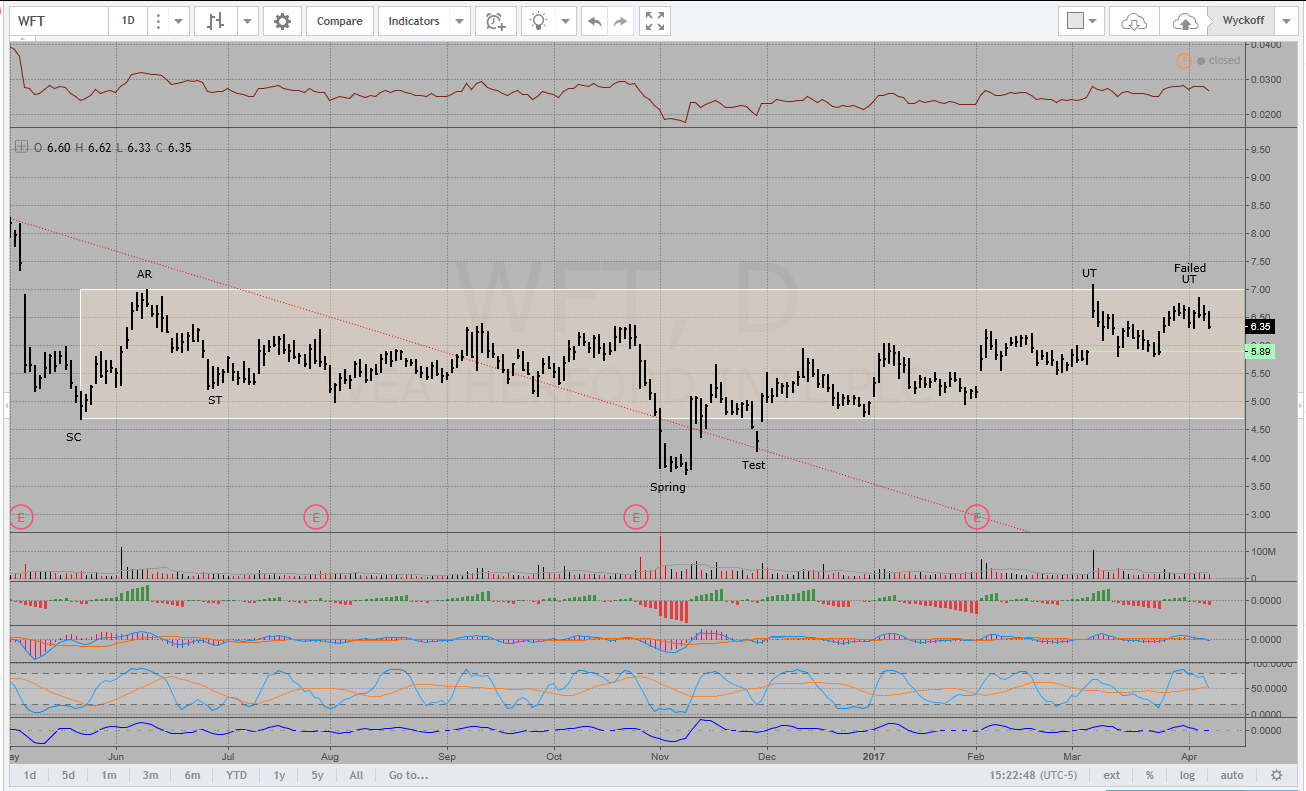Select the 3m time range
Image resolution: width=1306 pixels, height=791 pixels.
pos(150,775)
